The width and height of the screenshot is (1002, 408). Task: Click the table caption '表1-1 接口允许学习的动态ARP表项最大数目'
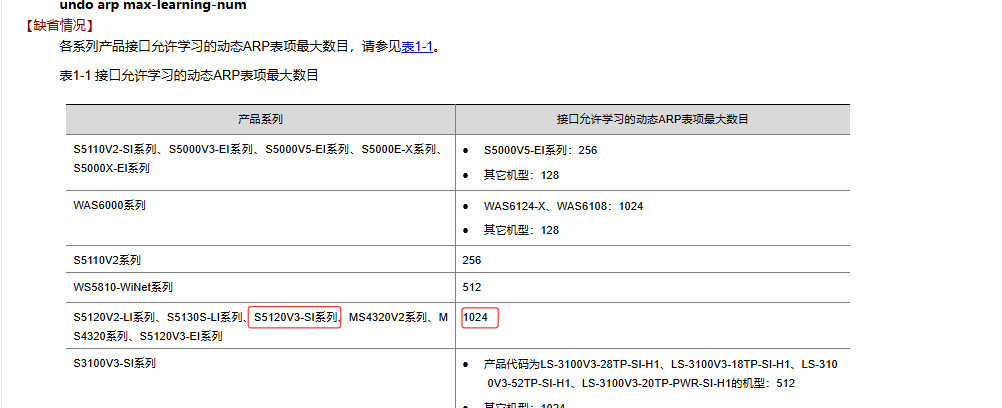pos(189,75)
